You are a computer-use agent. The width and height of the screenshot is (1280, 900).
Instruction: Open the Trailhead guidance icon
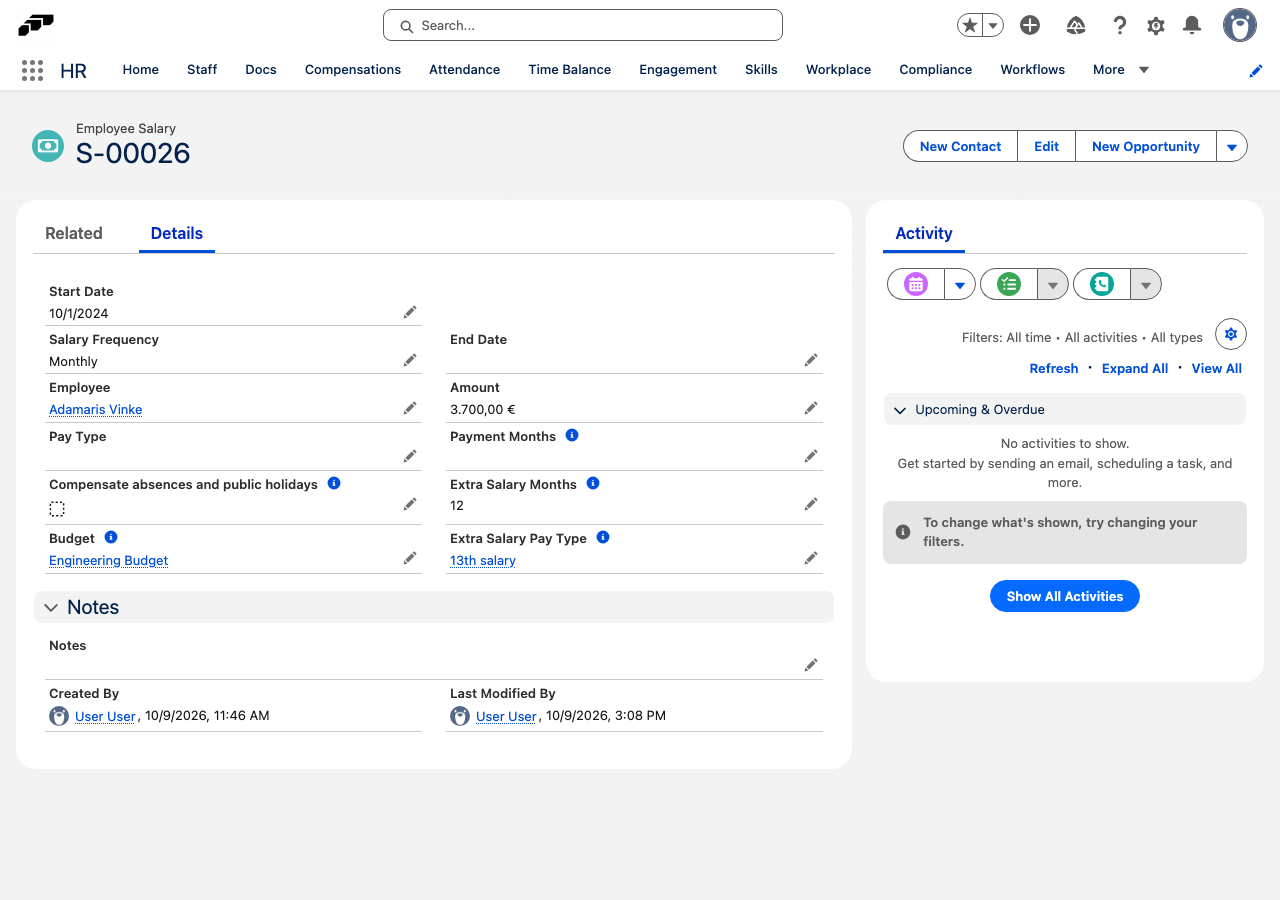click(x=1076, y=26)
